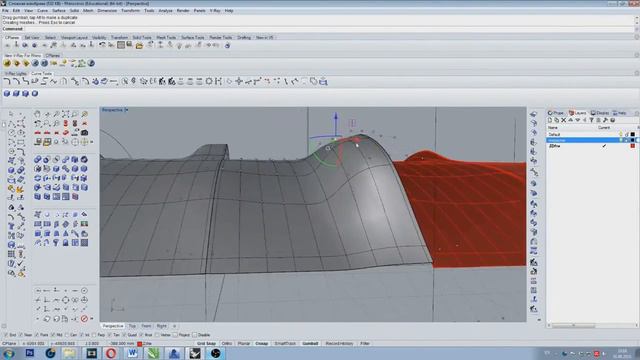The width and height of the screenshot is (640, 360).
Task: Click the Move layer down triangle icon
Action: (x=578, y=120)
